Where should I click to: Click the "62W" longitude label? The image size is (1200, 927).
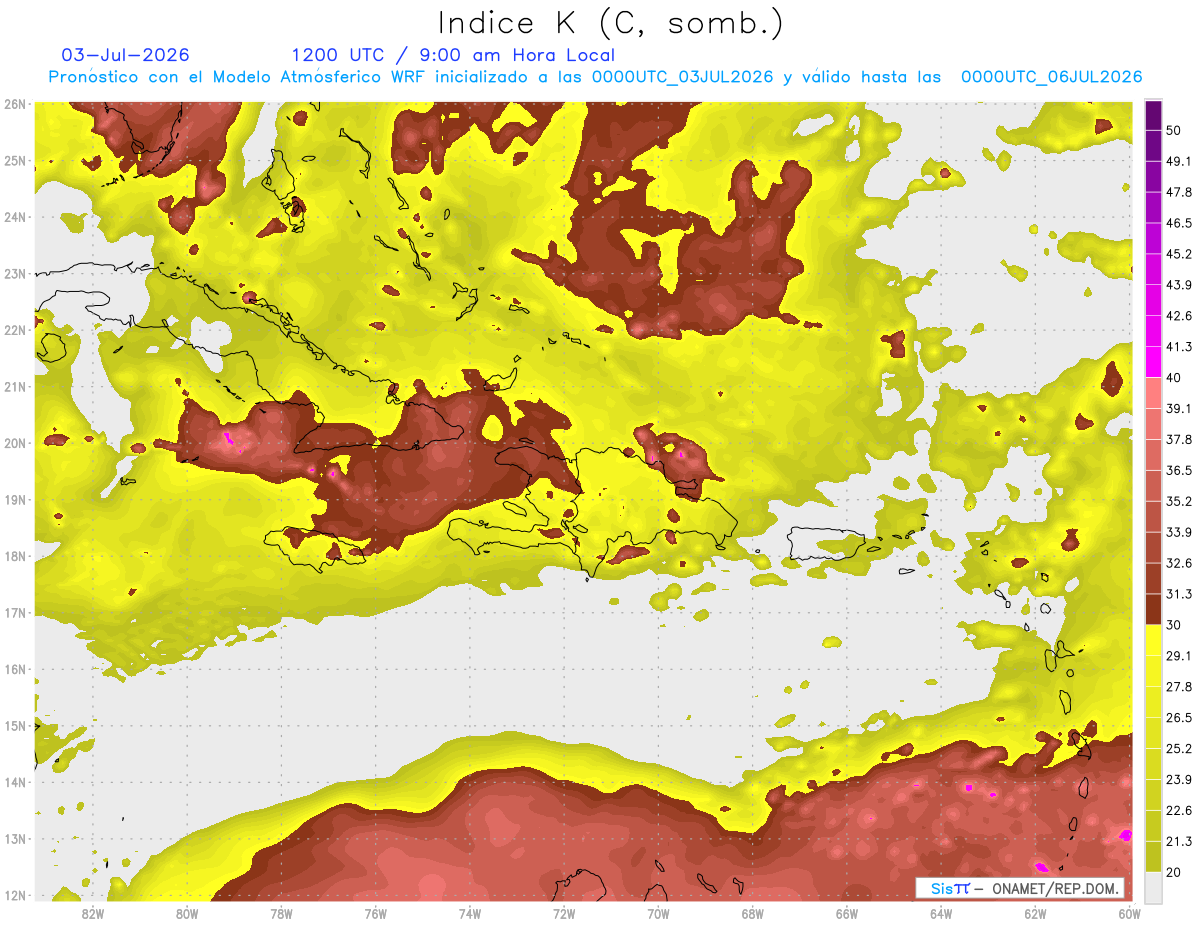click(x=1036, y=913)
